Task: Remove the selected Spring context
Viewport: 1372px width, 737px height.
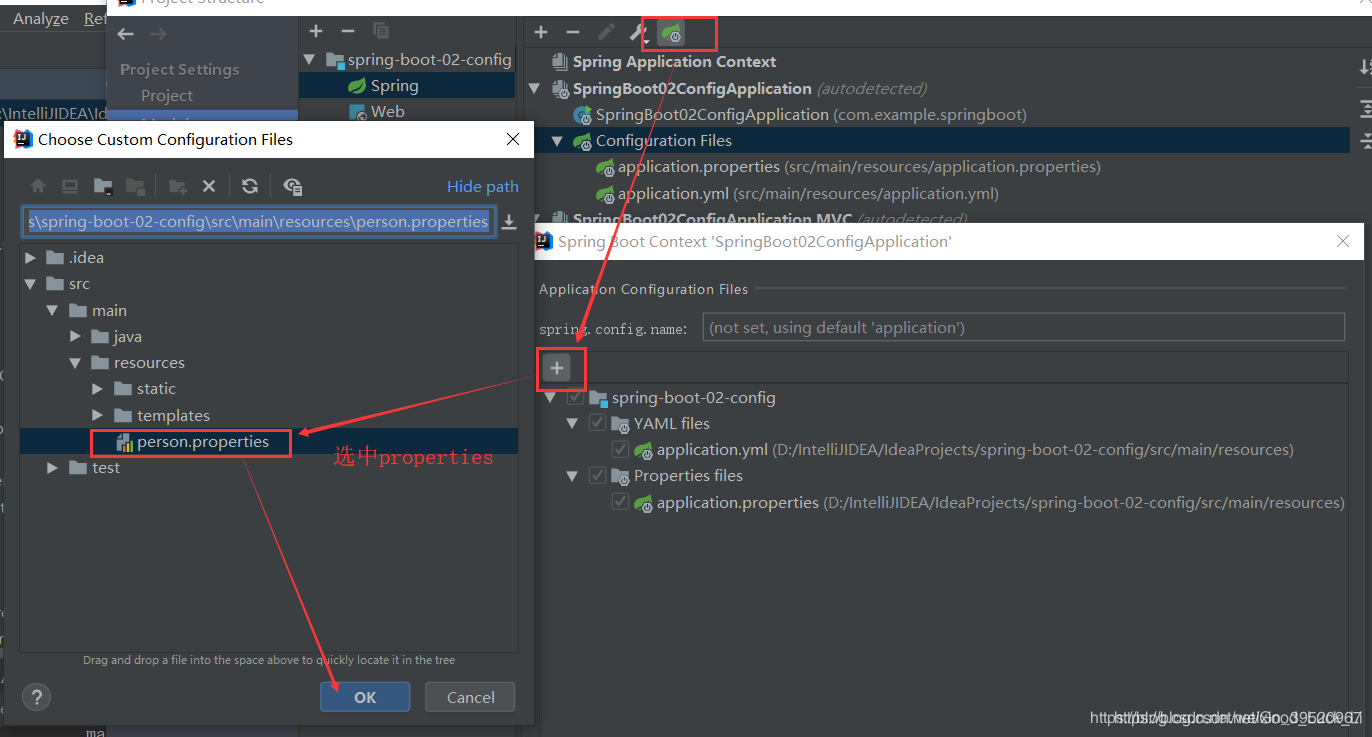Action: point(573,33)
